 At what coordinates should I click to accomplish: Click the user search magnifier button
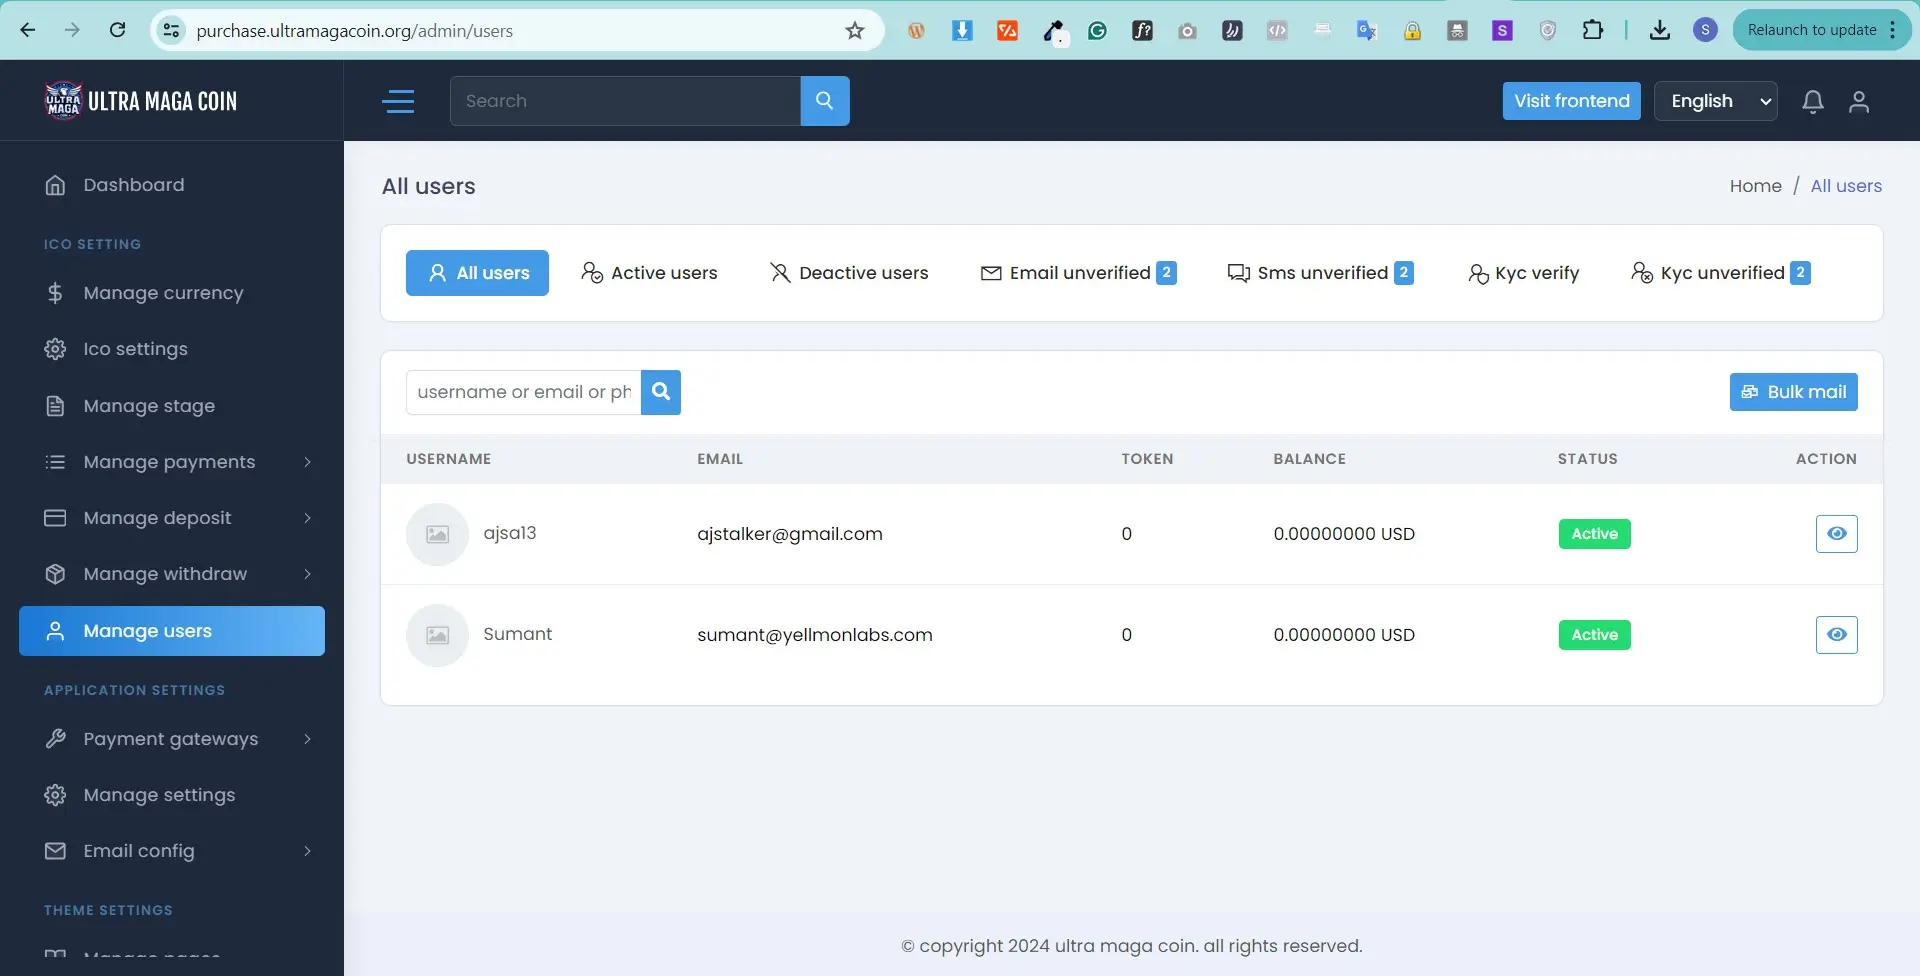660,392
